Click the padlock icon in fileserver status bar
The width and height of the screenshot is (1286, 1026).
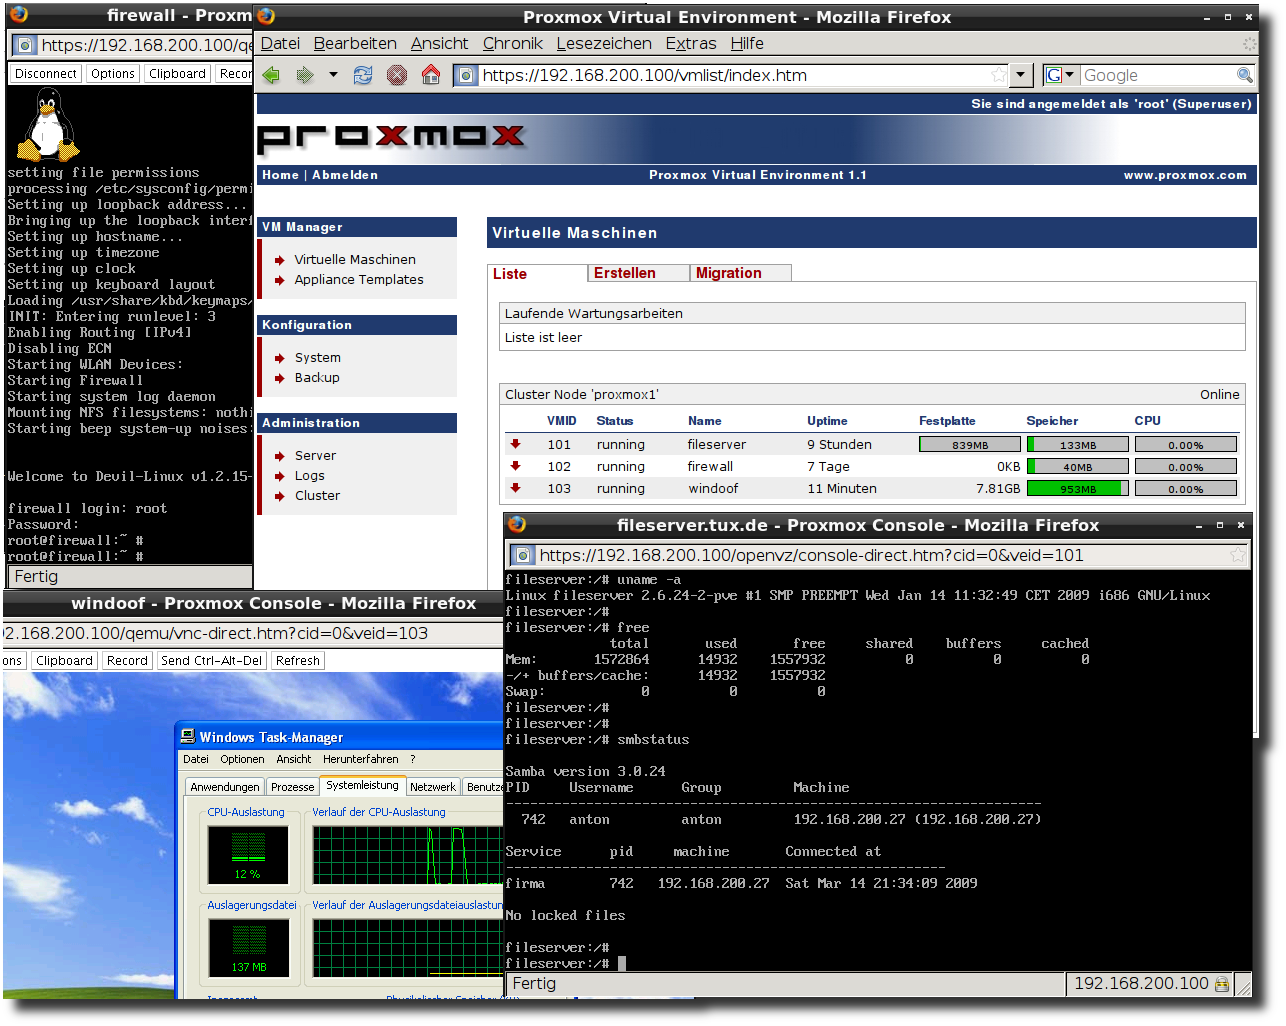[1222, 984]
